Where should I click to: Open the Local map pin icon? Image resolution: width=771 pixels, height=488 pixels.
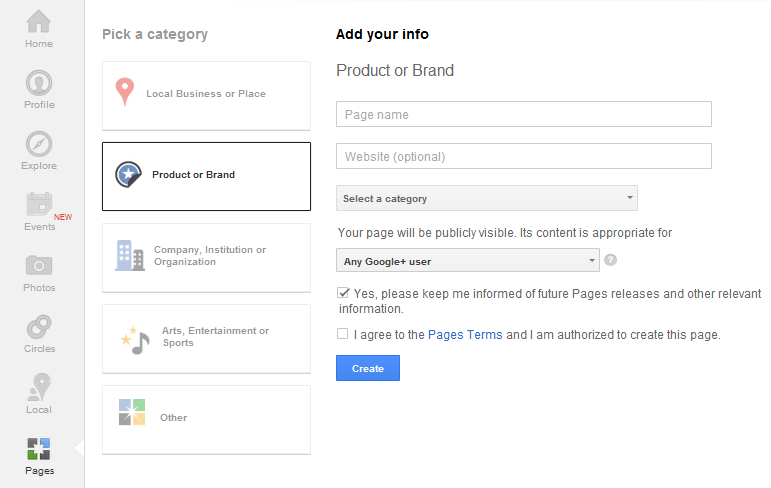tap(39, 387)
